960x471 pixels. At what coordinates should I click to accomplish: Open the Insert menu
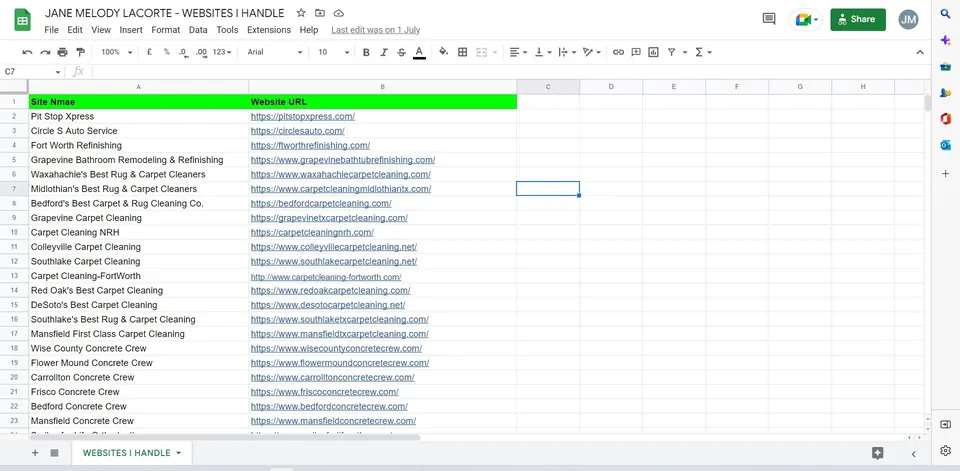click(131, 29)
